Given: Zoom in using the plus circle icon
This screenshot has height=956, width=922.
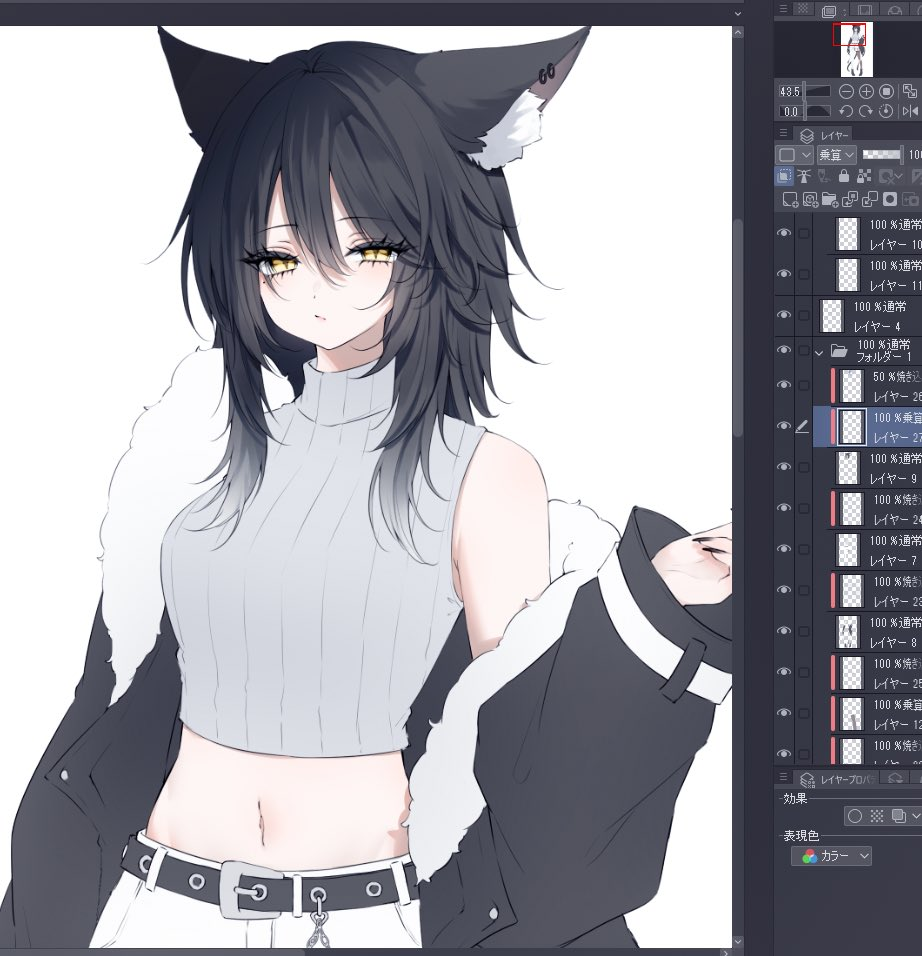Looking at the screenshot, I should tap(866, 91).
